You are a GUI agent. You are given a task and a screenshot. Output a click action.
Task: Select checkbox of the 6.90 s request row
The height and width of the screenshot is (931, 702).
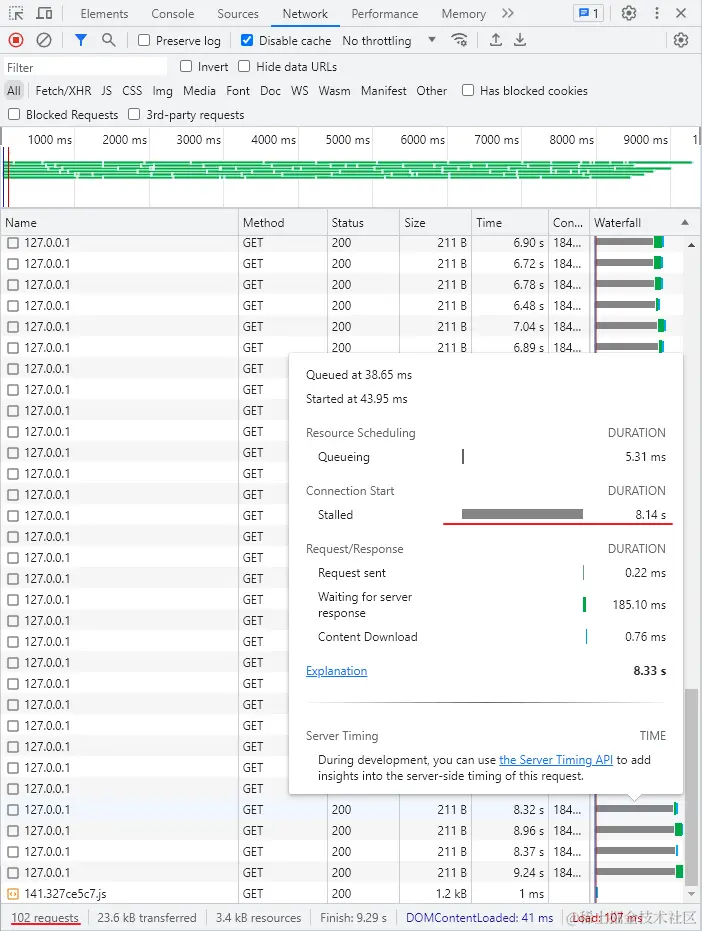pos(13,243)
